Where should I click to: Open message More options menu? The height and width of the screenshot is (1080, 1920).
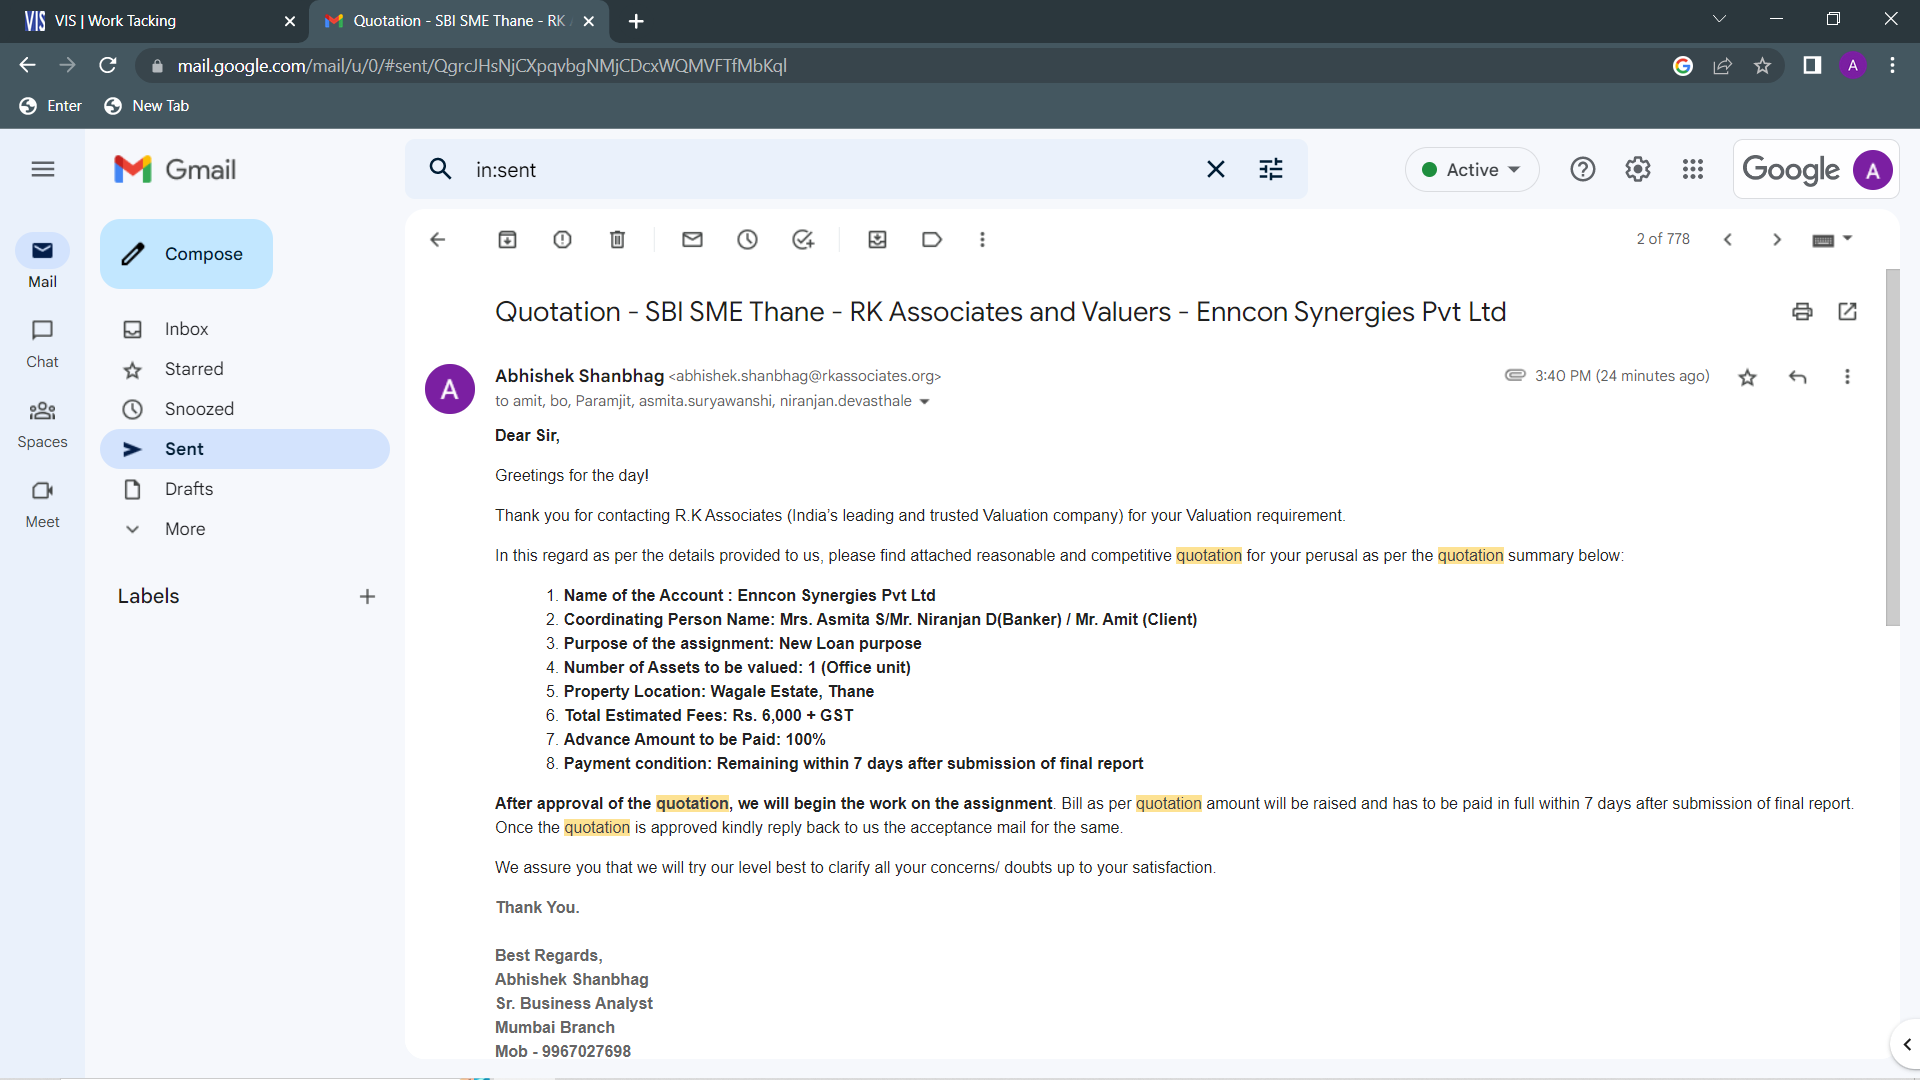(x=1848, y=377)
